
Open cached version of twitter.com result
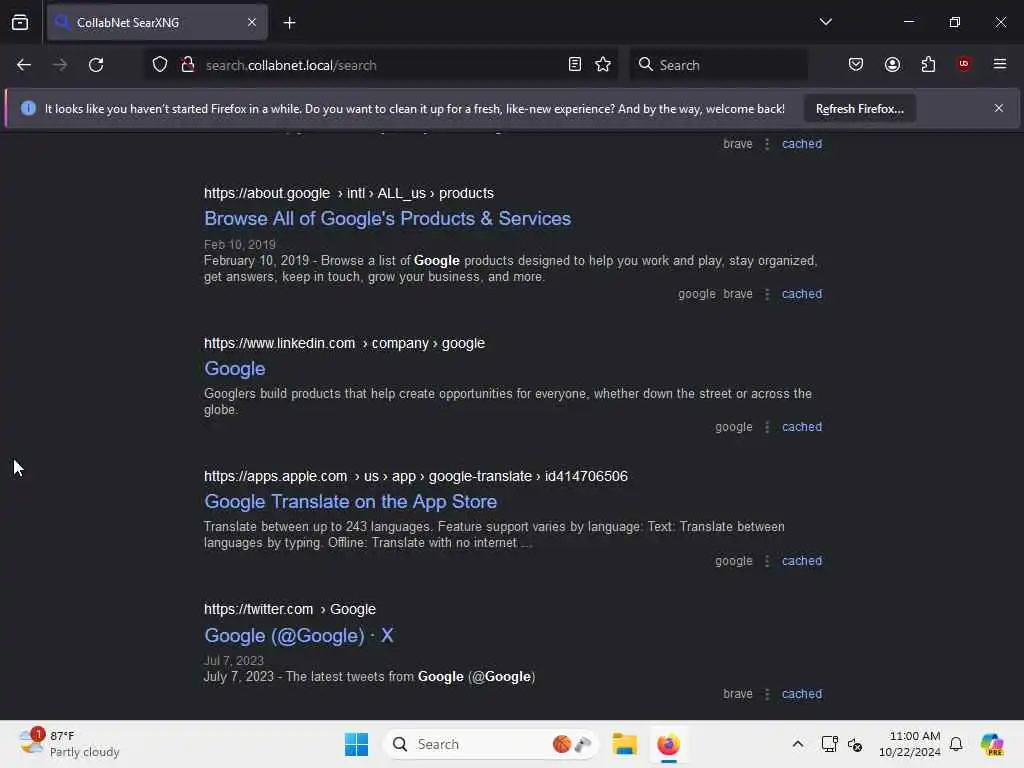pos(802,694)
